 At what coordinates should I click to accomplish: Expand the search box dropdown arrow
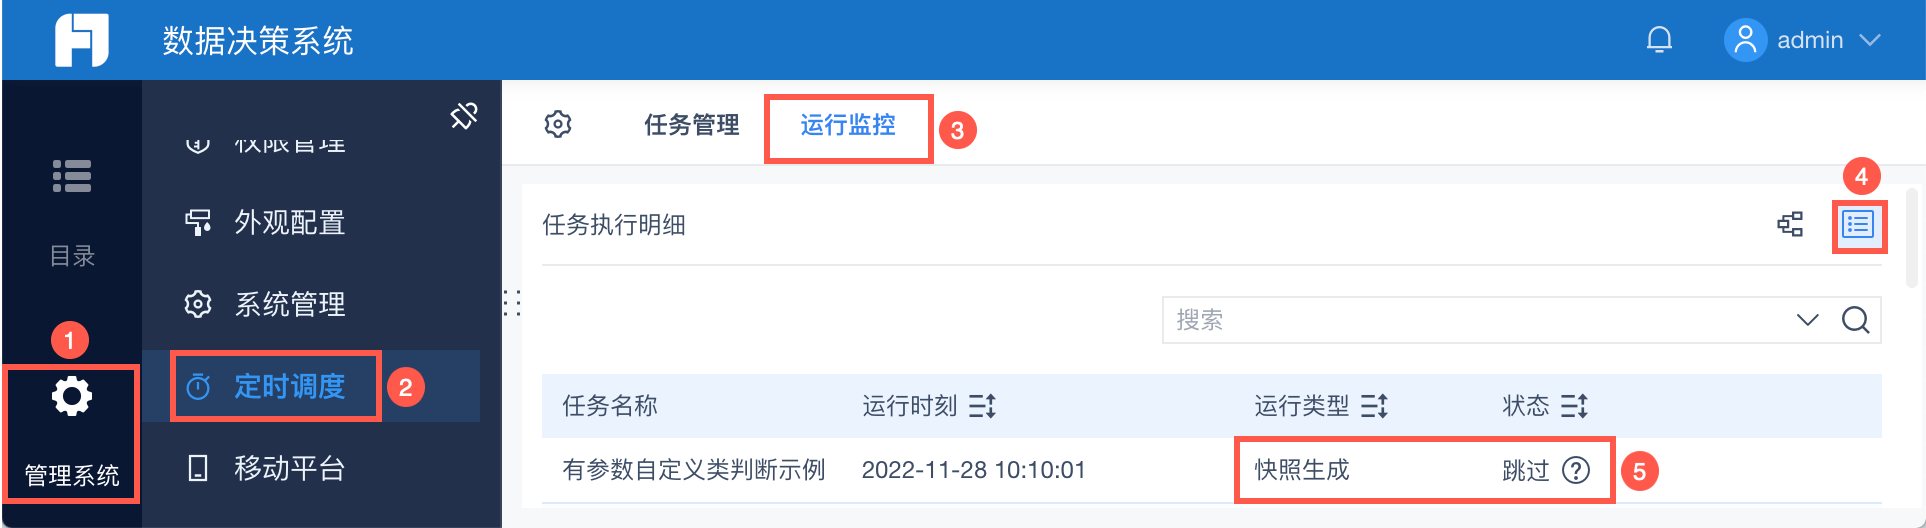[x=1807, y=320]
